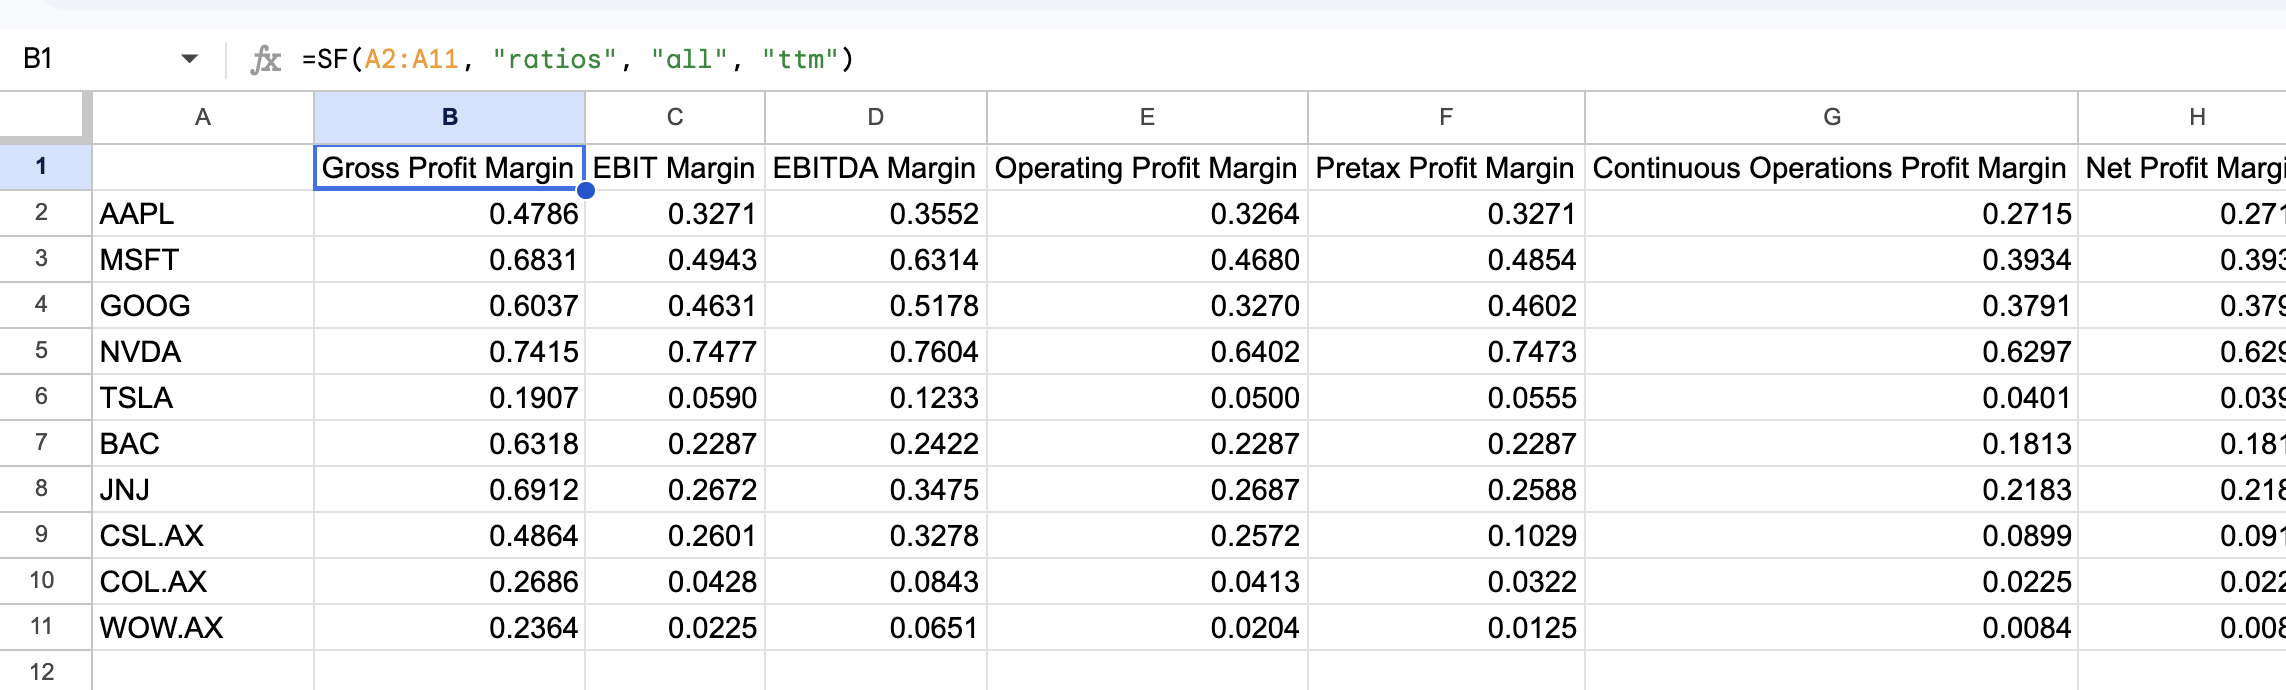Select the cell containing AAPL
The height and width of the screenshot is (690, 2286).
(203, 213)
